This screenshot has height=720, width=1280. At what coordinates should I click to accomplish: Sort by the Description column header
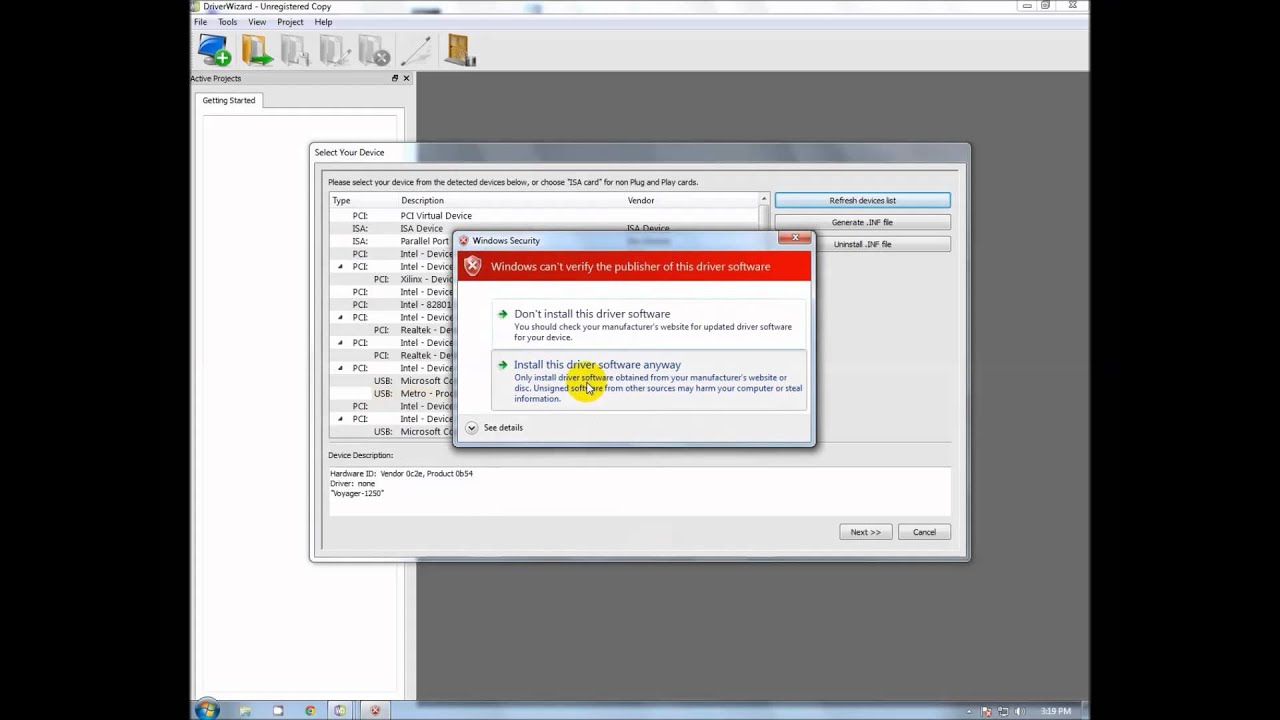(512, 201)
